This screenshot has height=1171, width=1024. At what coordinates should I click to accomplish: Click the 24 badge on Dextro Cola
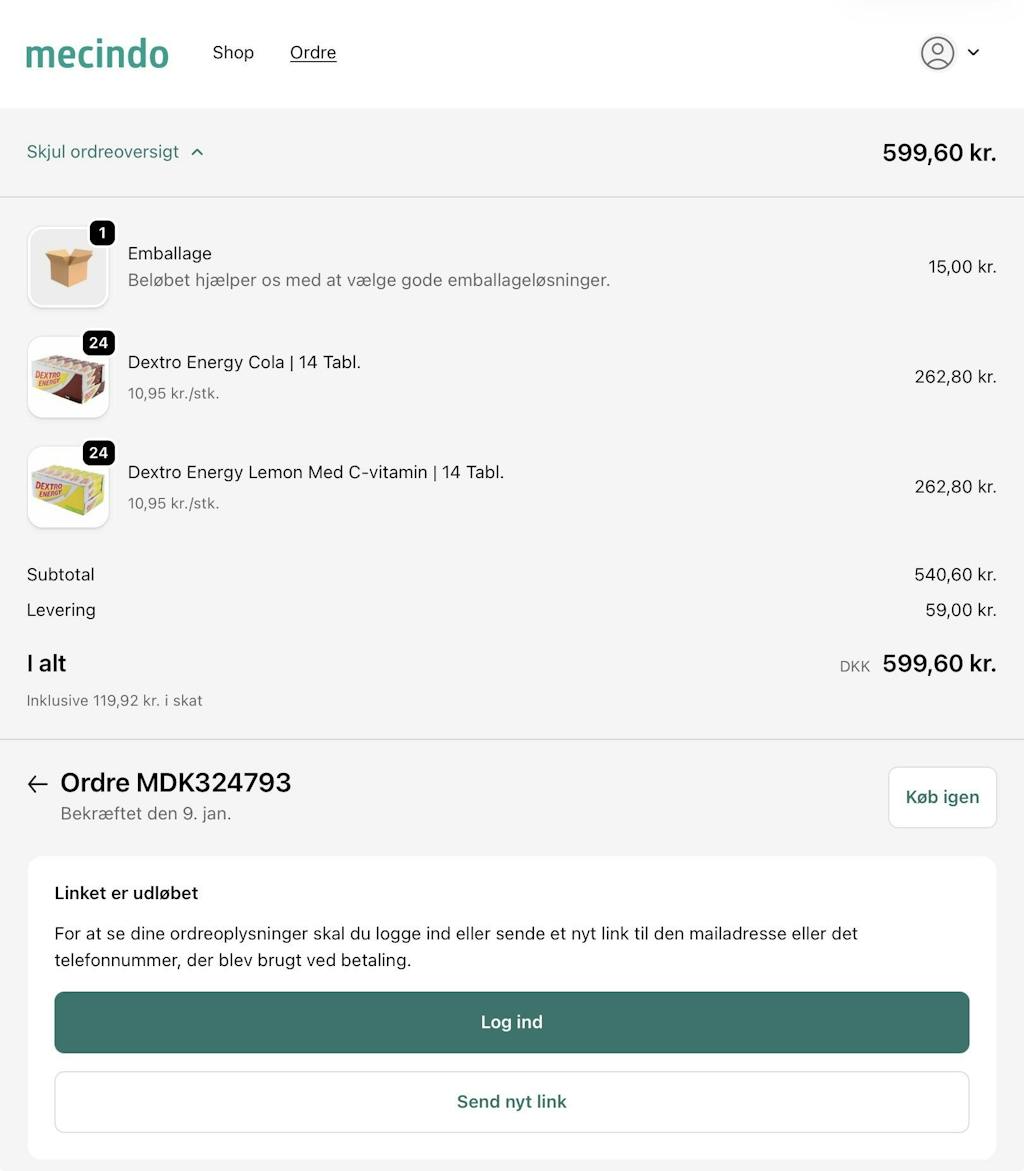98,343
